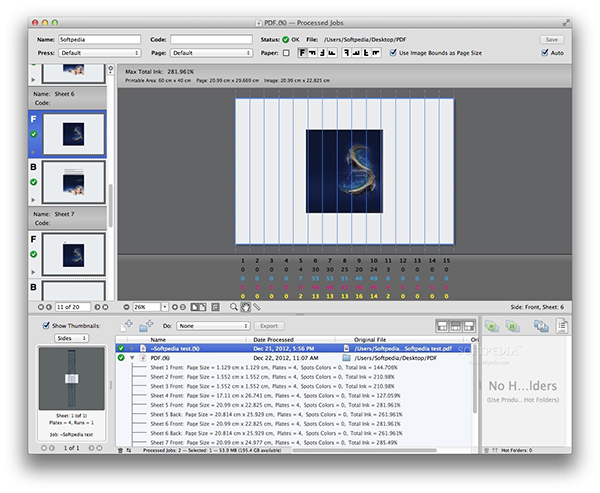Click the trash icon below jobs list
The image size is (600, 493).
coord(121,450)
